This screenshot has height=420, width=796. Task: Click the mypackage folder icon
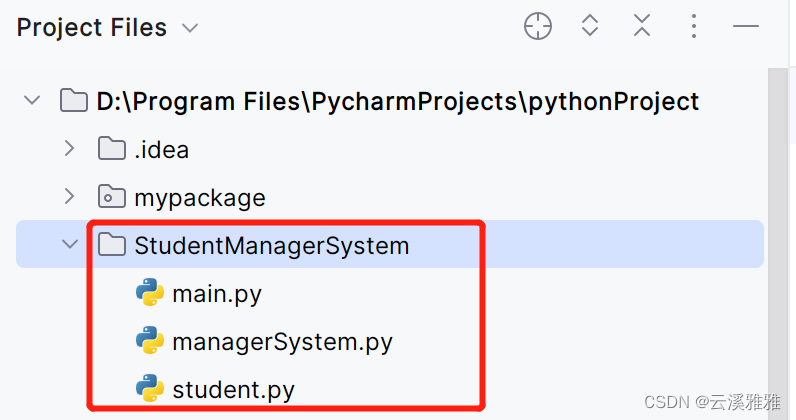[111, 198]
